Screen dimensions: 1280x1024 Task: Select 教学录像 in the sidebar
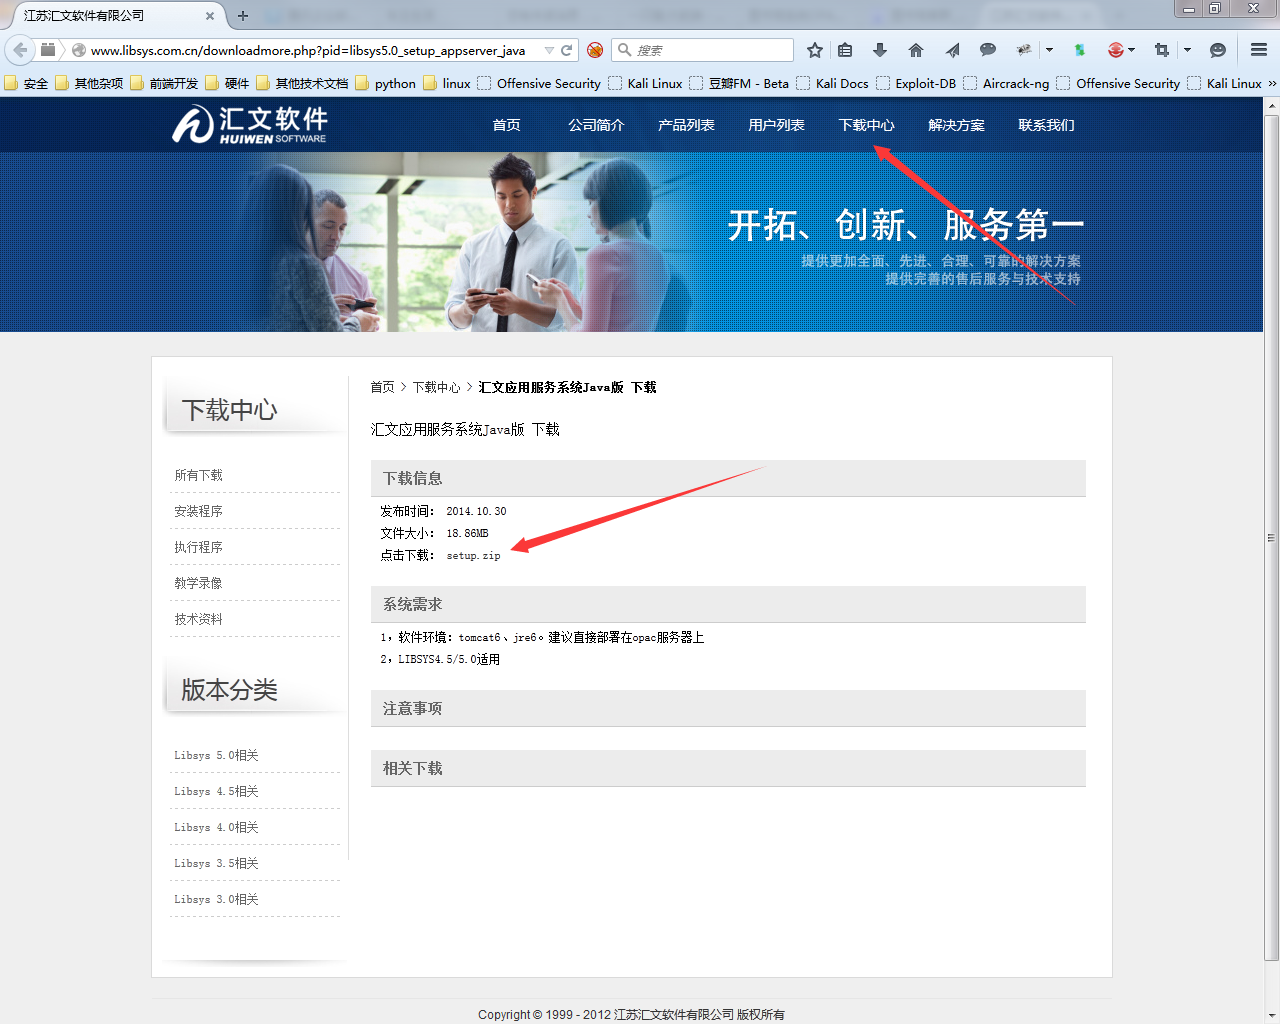click(x=198, y=583)
